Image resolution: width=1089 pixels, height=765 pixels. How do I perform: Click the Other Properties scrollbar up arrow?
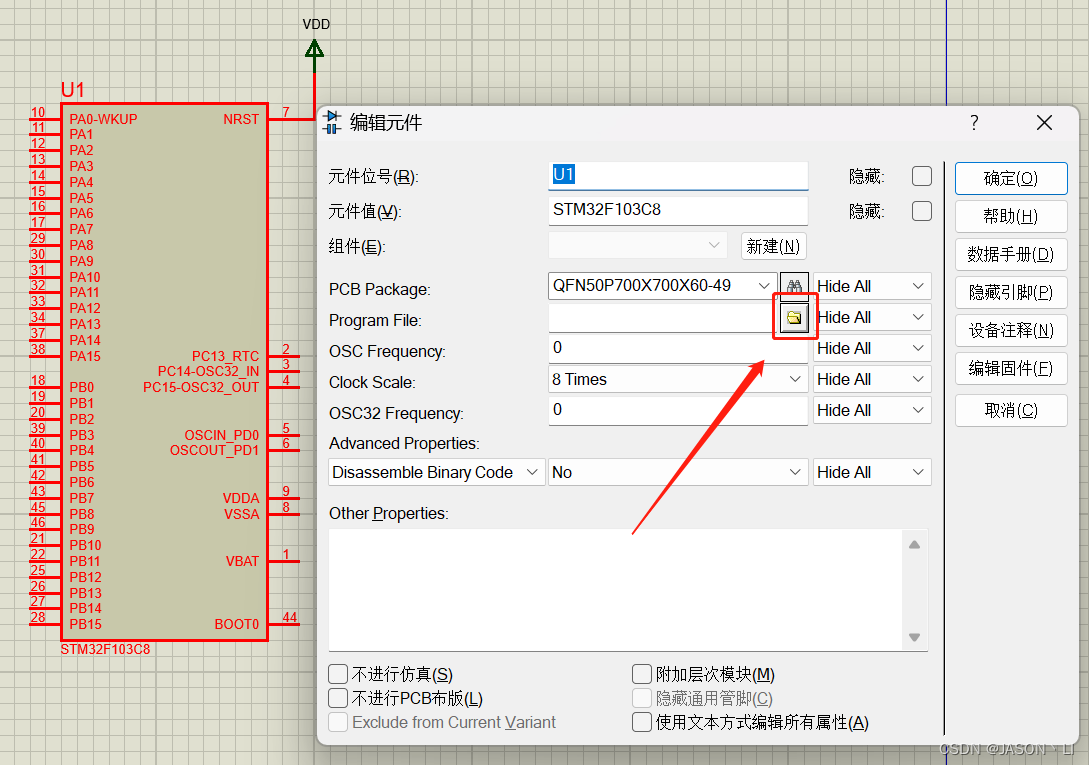914,544
